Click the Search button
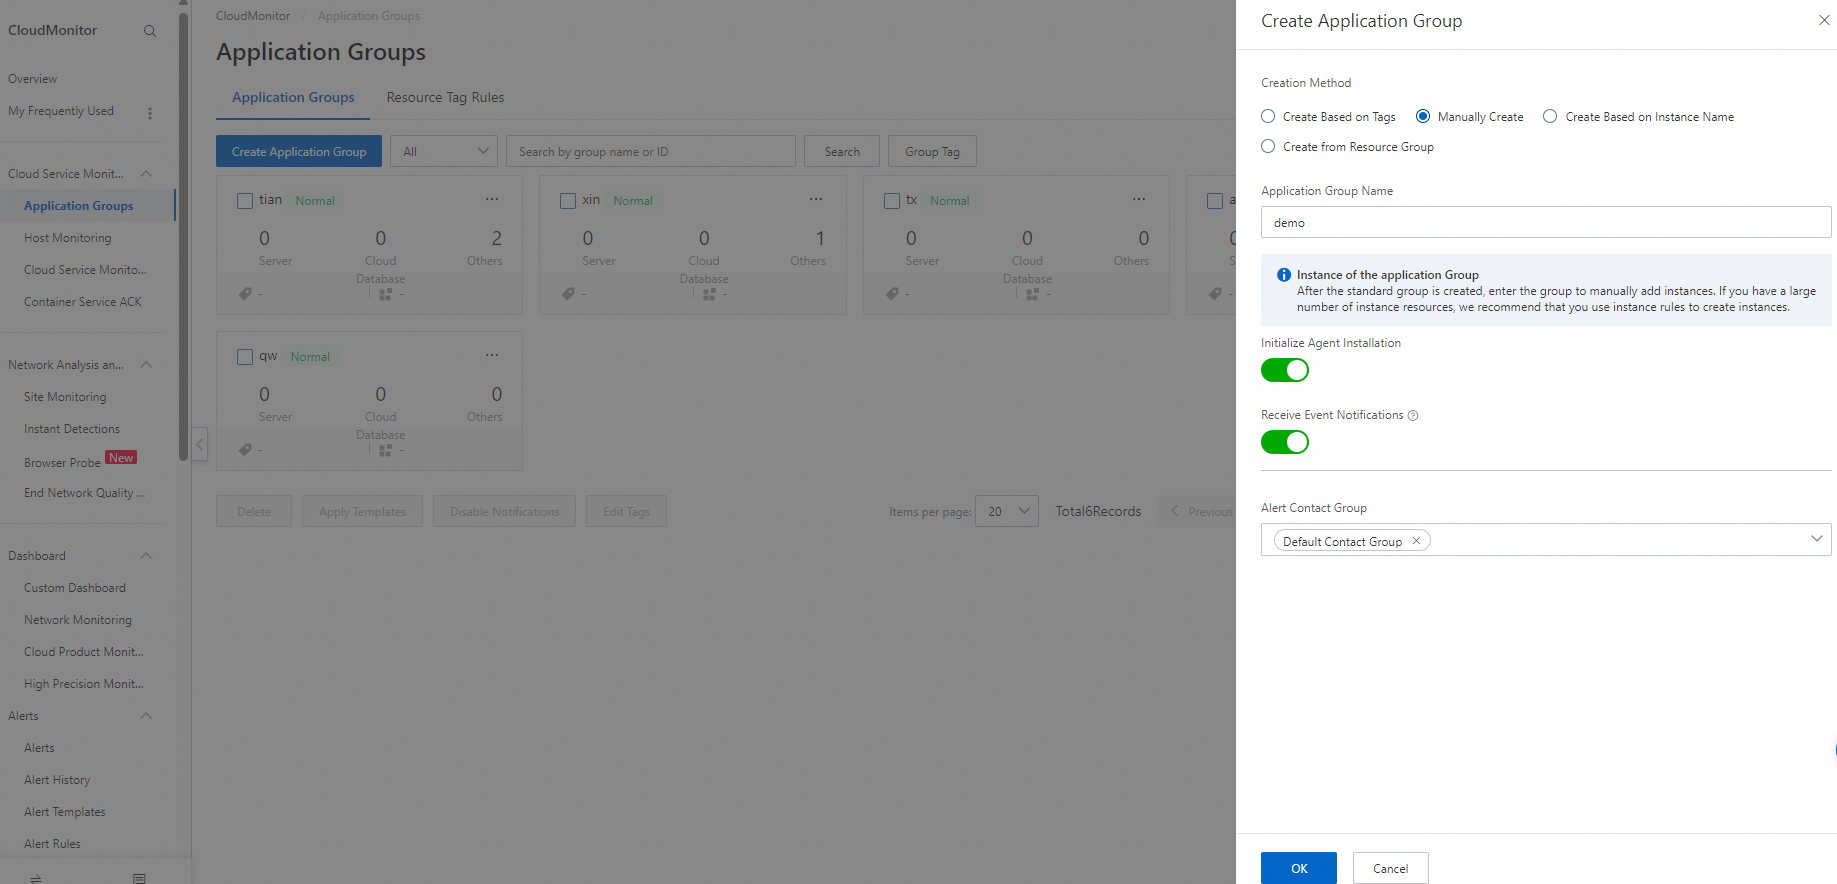 [842, 151]
